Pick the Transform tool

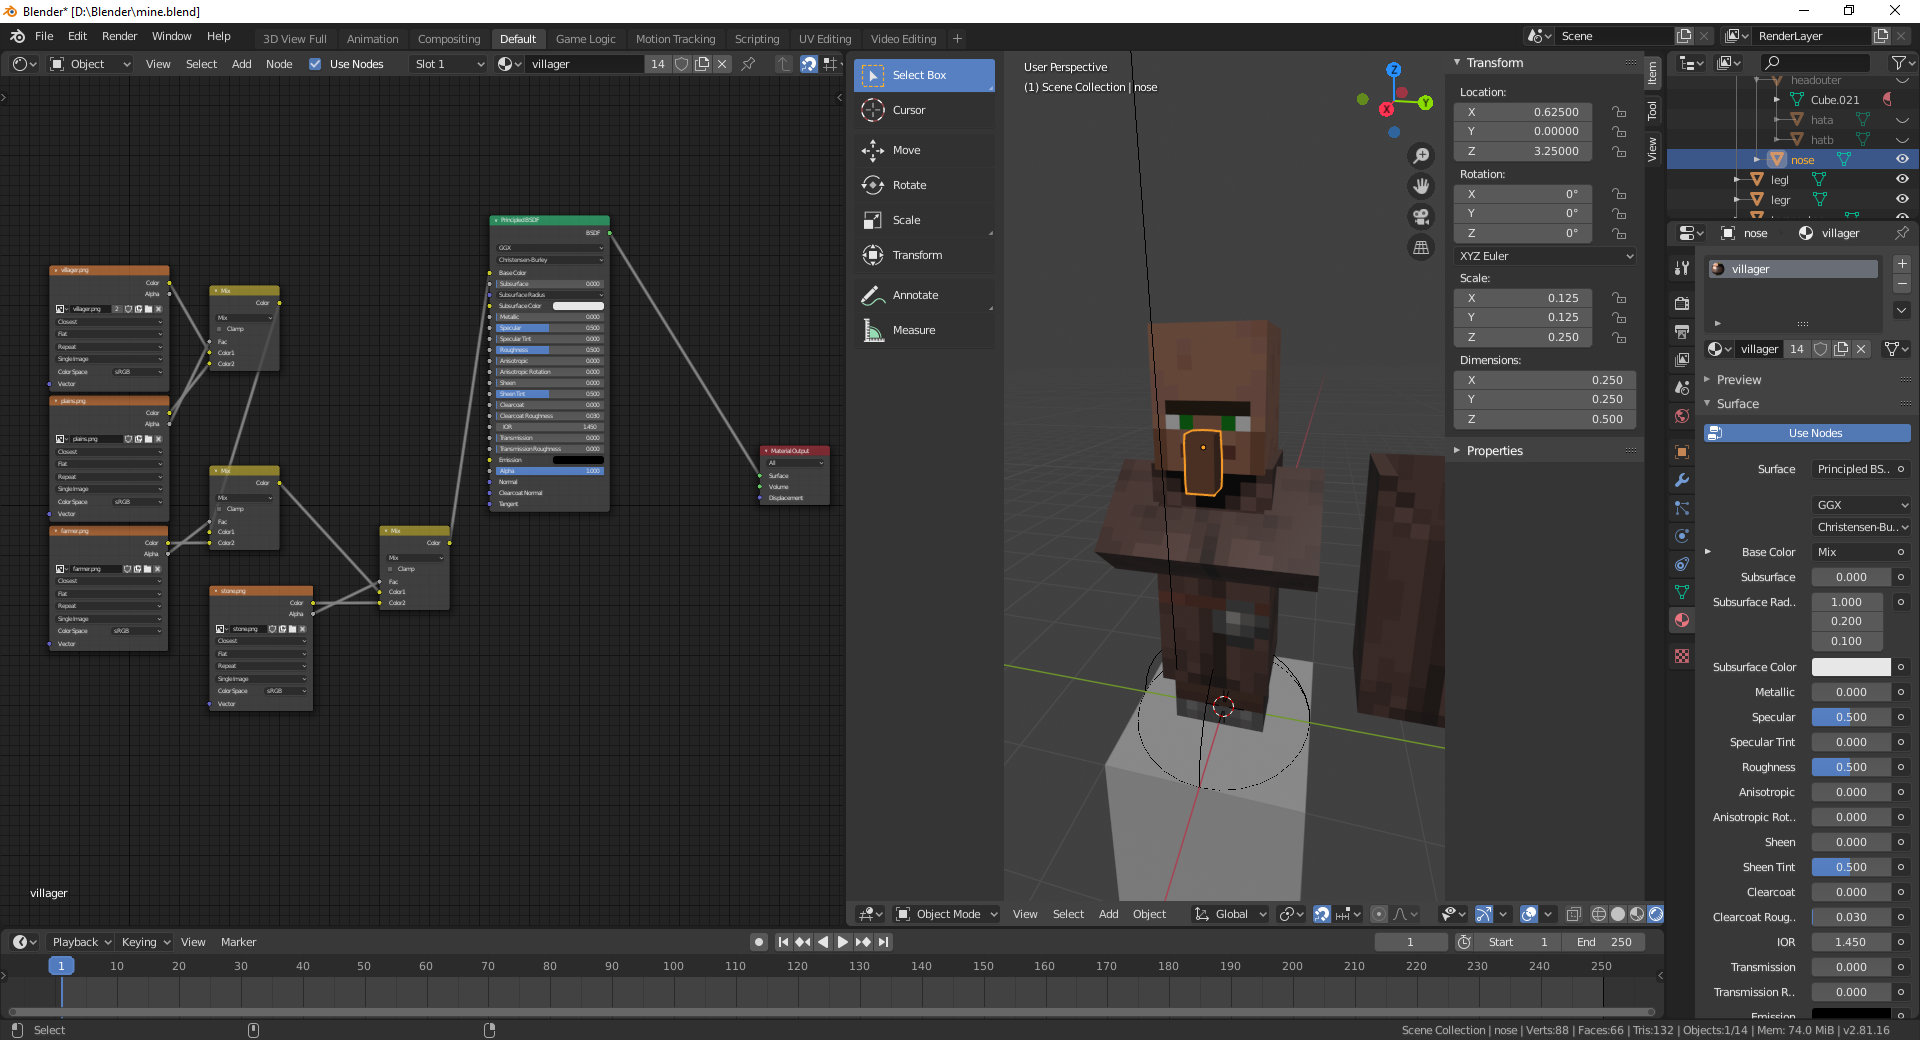coord(924,255)
